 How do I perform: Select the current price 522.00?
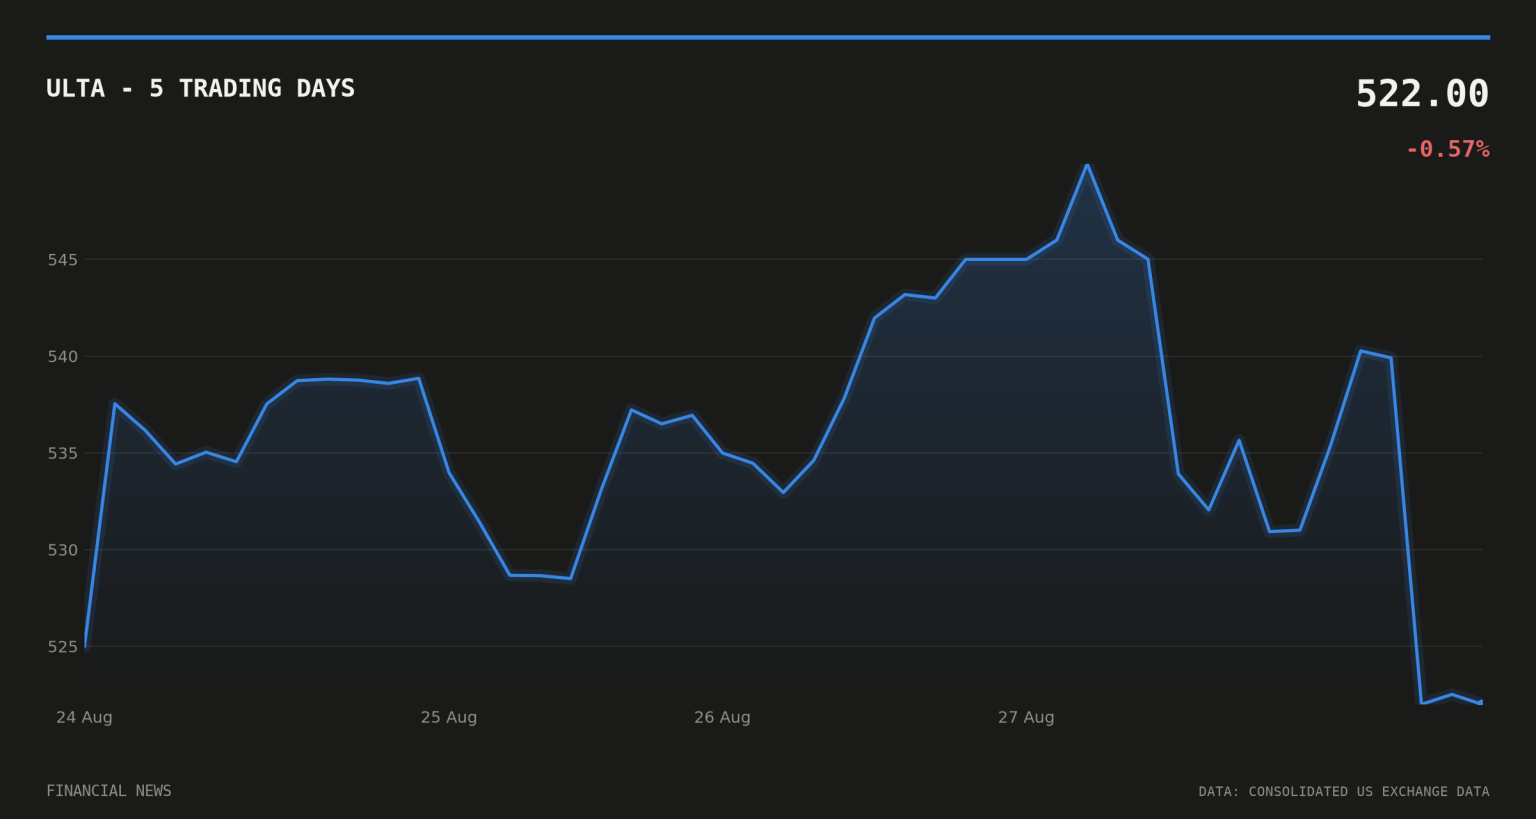point(1422,94)
